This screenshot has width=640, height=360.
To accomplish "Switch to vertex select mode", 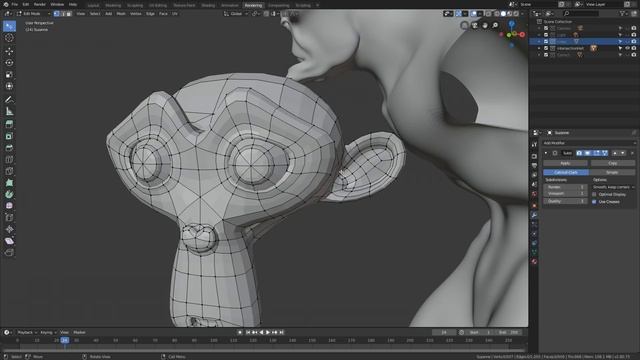I will 57,13.
